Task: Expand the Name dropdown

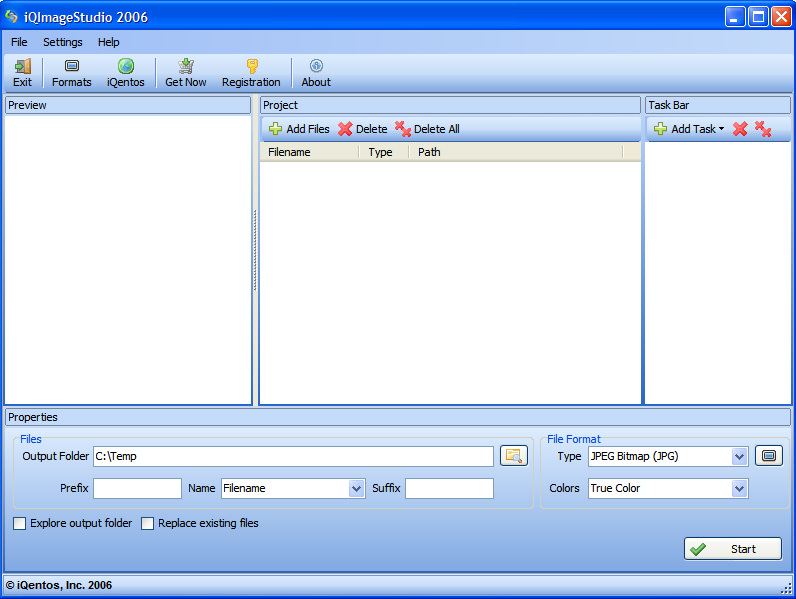Action: pyautogui.click(x=356, y=488)
